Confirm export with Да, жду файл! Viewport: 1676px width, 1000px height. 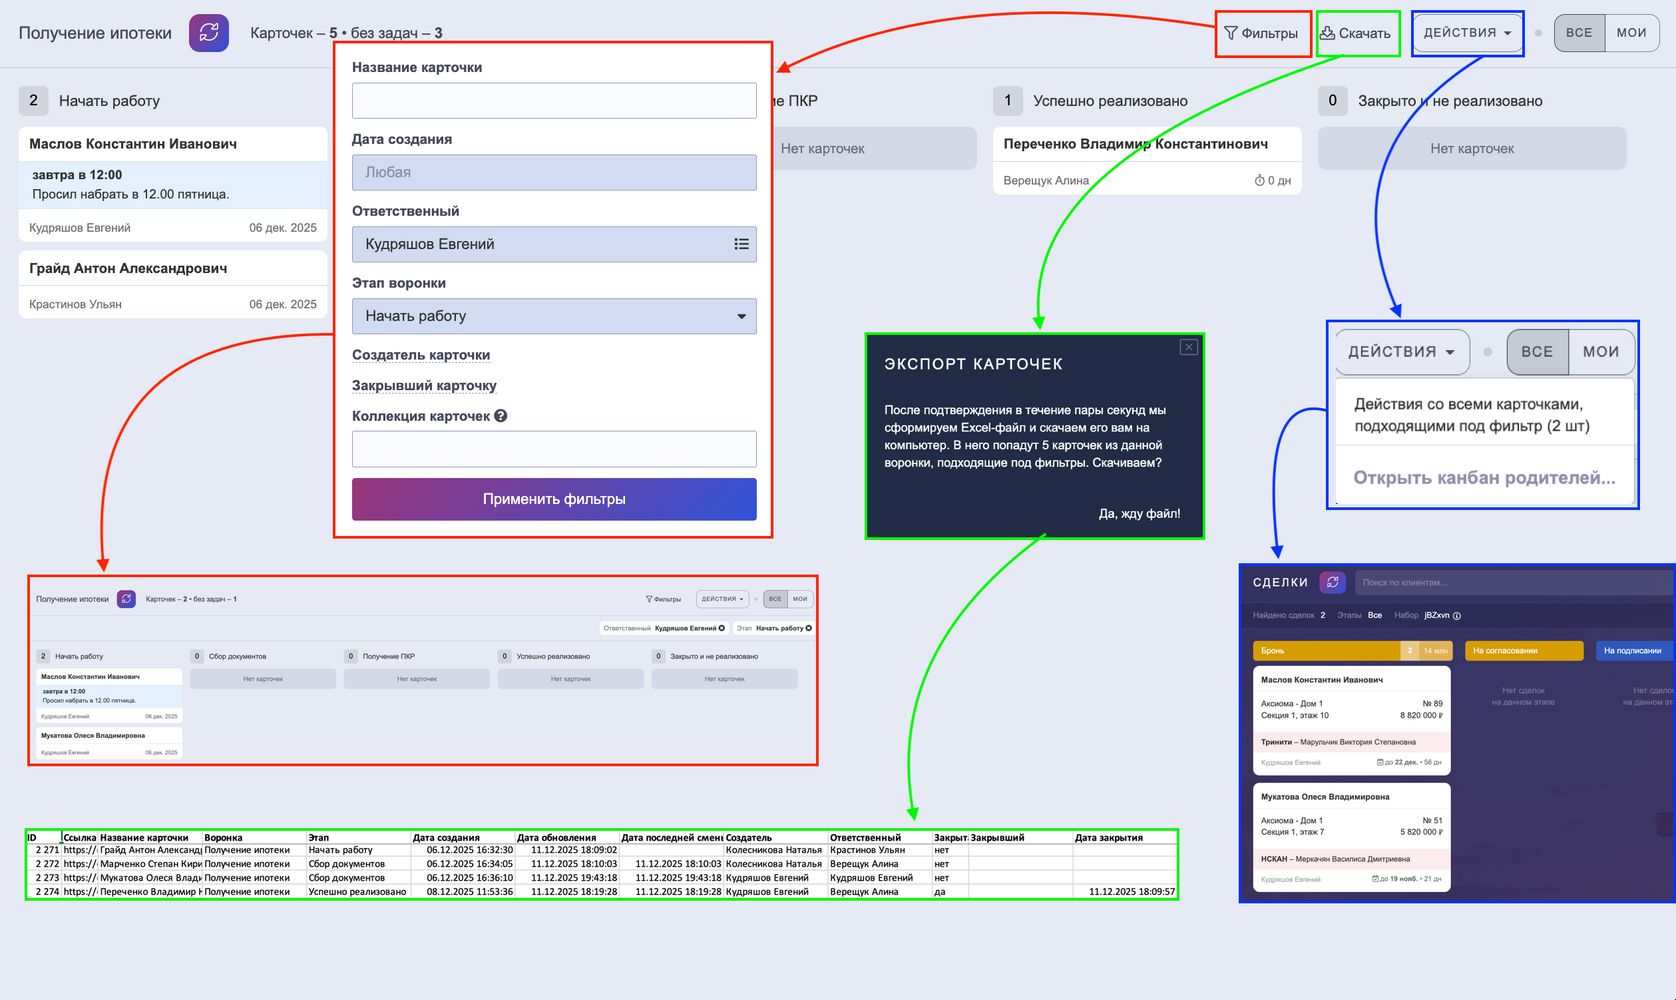pyautogui.click(x=1139, y=513)
